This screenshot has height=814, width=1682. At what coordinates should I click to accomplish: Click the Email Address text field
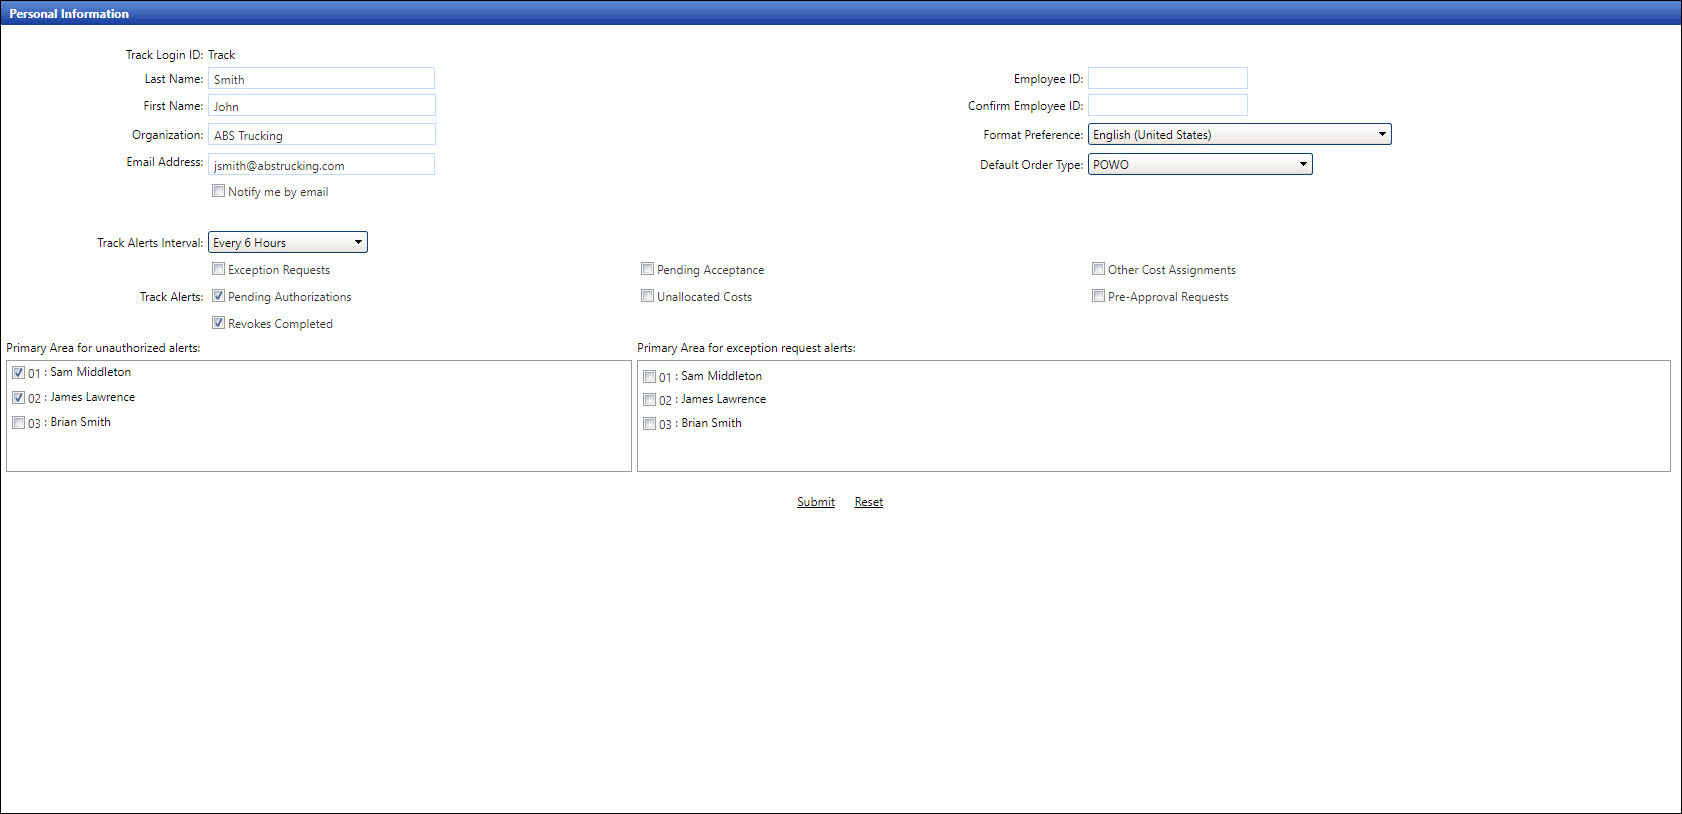tap(321, 165)
